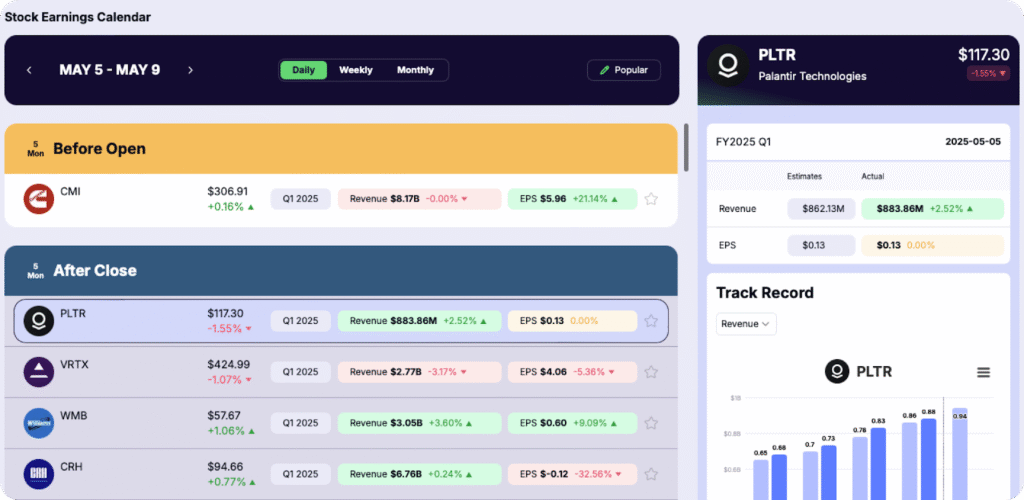Click the main list vertical scrollbar
1024x500 pixels.
click(x=686, y=148)
